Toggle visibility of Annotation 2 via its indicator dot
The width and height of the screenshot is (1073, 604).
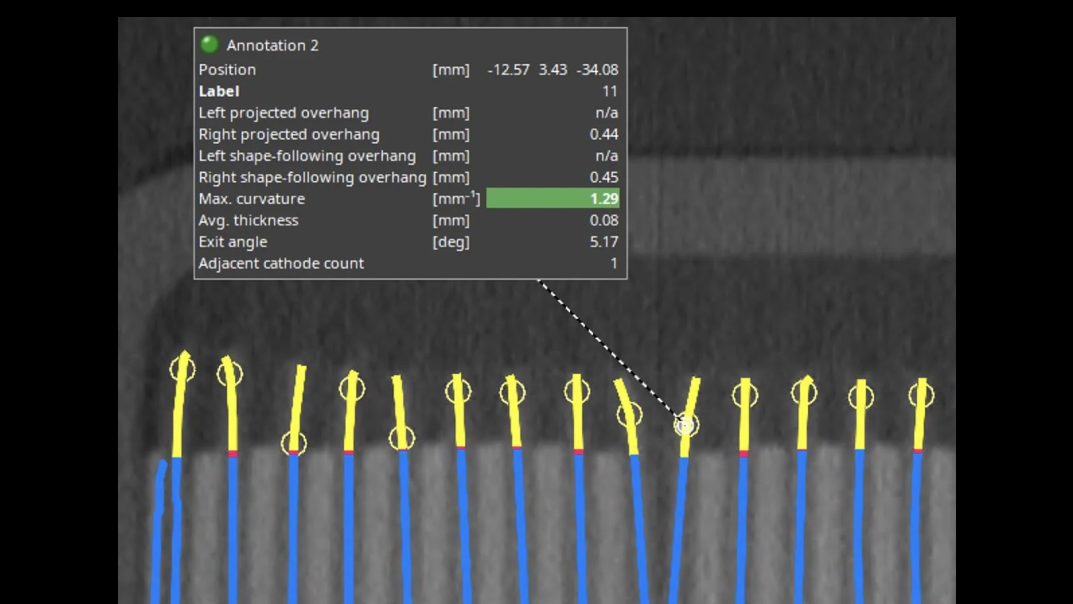point(210,44)
